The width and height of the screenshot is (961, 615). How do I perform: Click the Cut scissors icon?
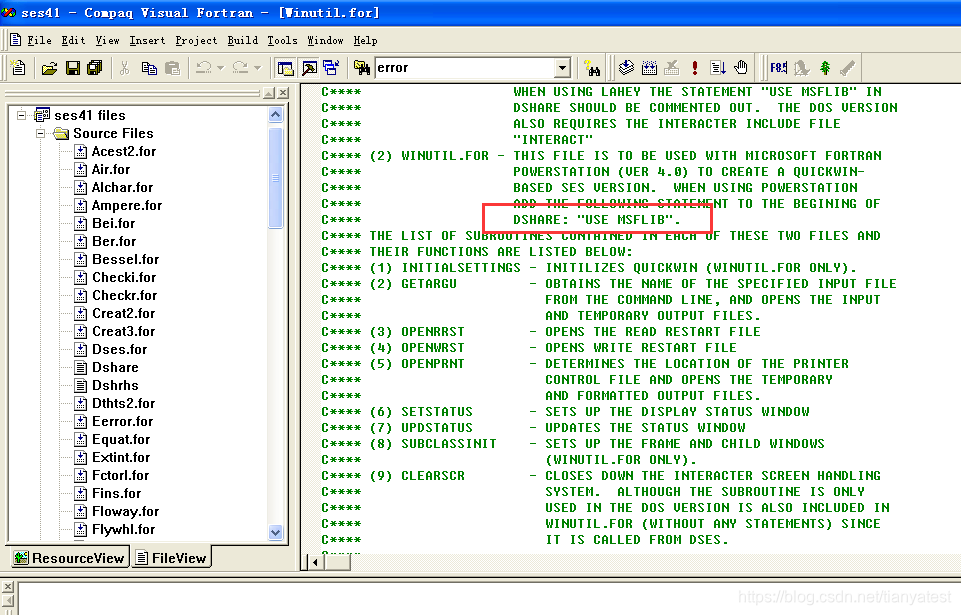click(x=124, y=68)
